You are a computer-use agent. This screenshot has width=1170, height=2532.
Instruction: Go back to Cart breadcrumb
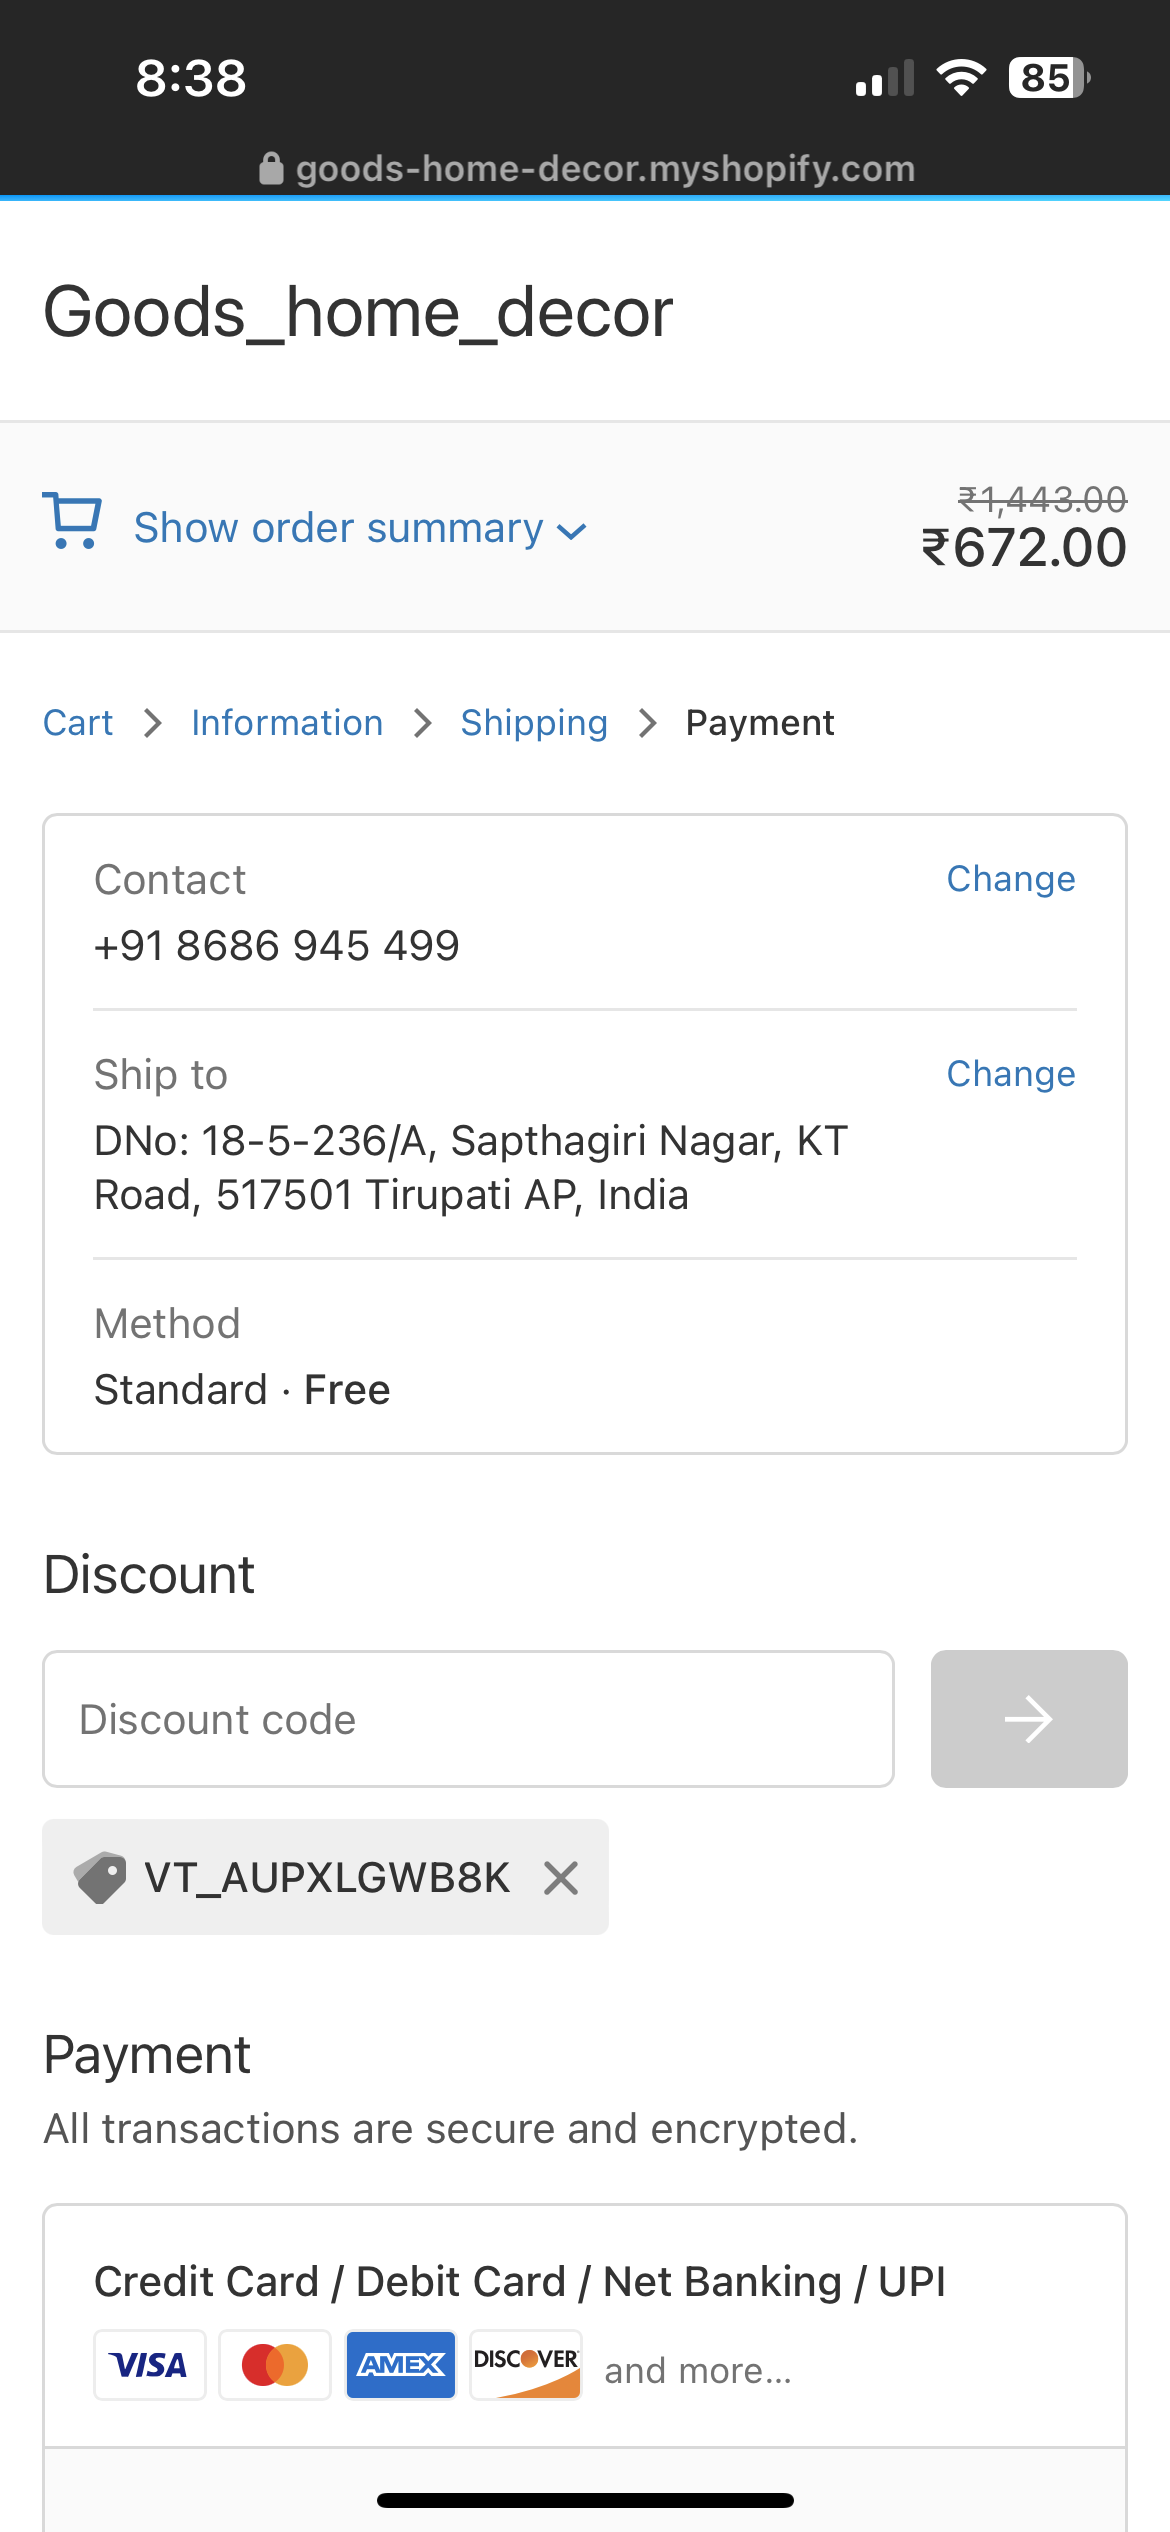coord(78,723)
